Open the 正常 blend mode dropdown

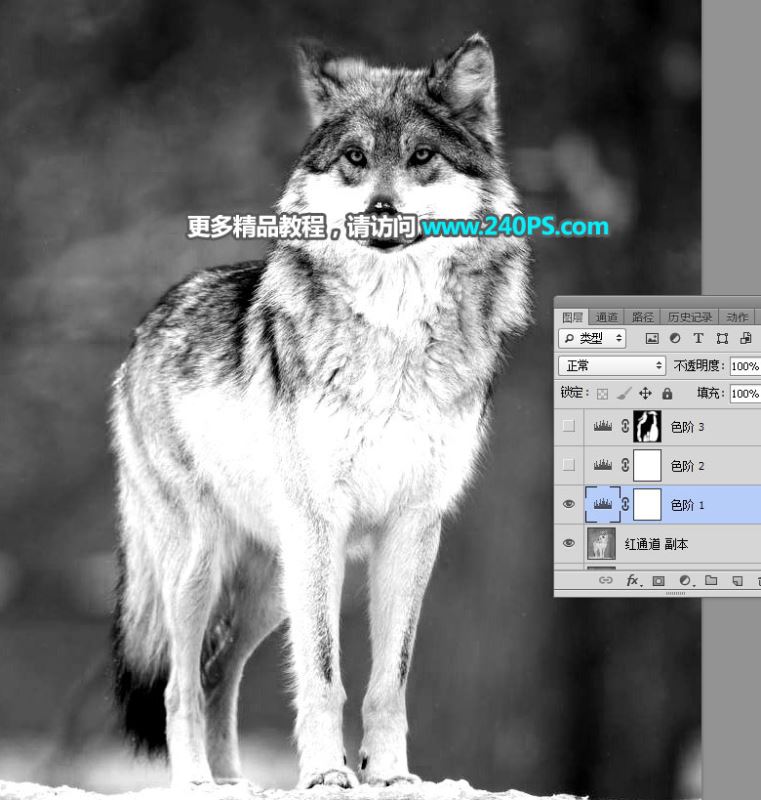click(612, 366)
